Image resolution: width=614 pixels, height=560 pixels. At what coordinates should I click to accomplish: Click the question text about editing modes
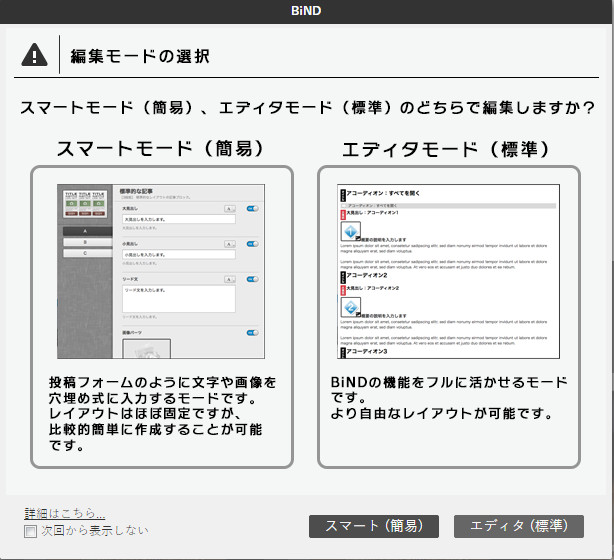tap(307, 107)
